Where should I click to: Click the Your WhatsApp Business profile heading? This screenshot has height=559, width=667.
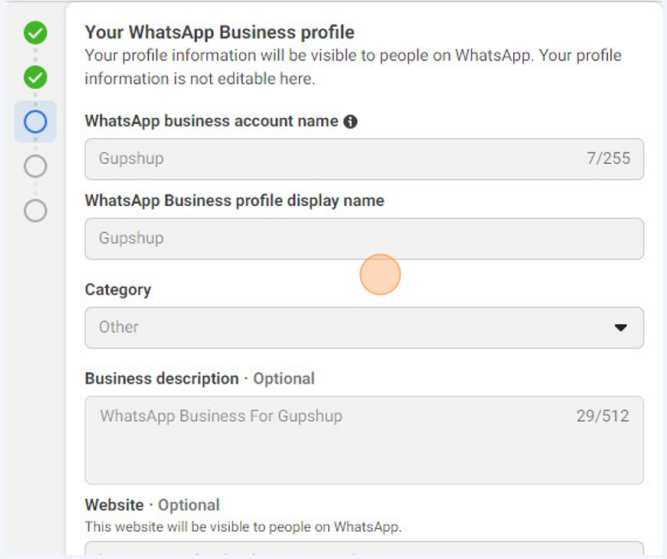click(219, 32)
